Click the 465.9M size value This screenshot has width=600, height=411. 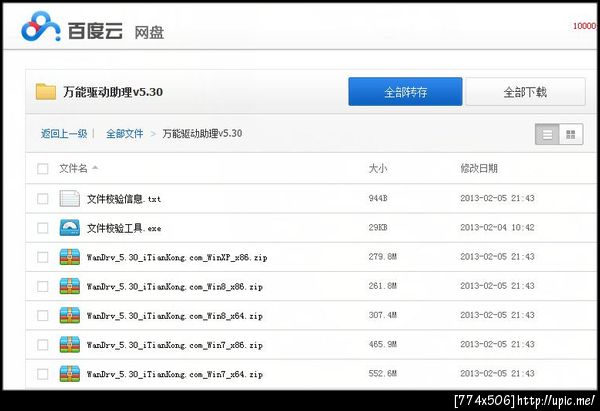[382, 344]
